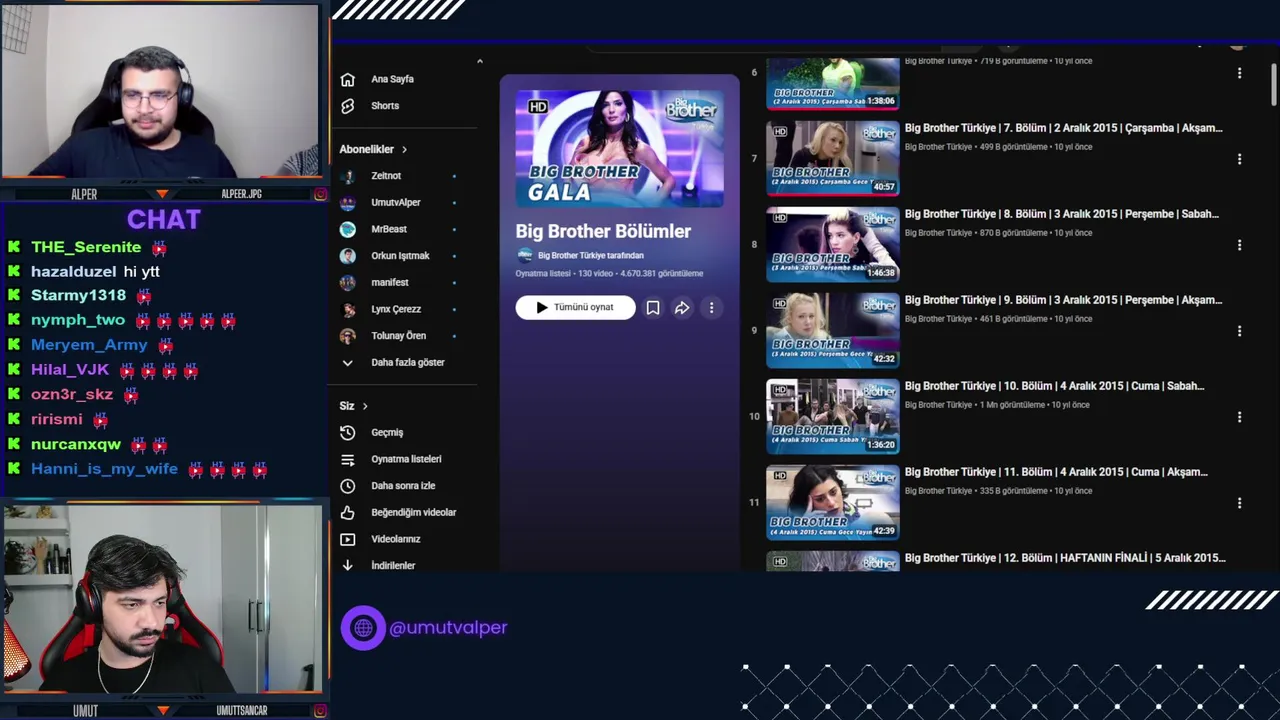1280x720 pixels.
Task: Open MrBeast channel avatar
Action: tap(347, 229)
